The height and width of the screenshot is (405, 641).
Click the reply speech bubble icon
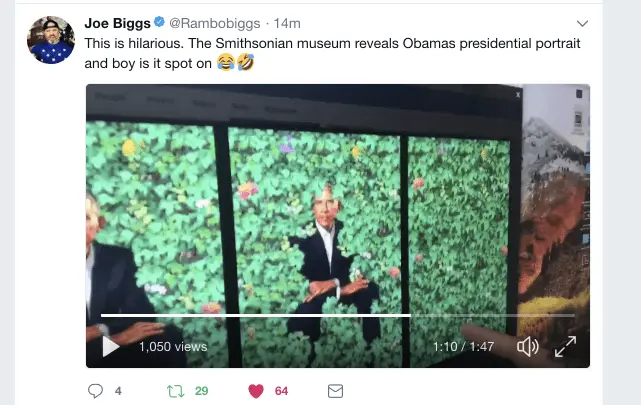click(x=96, y=390)
